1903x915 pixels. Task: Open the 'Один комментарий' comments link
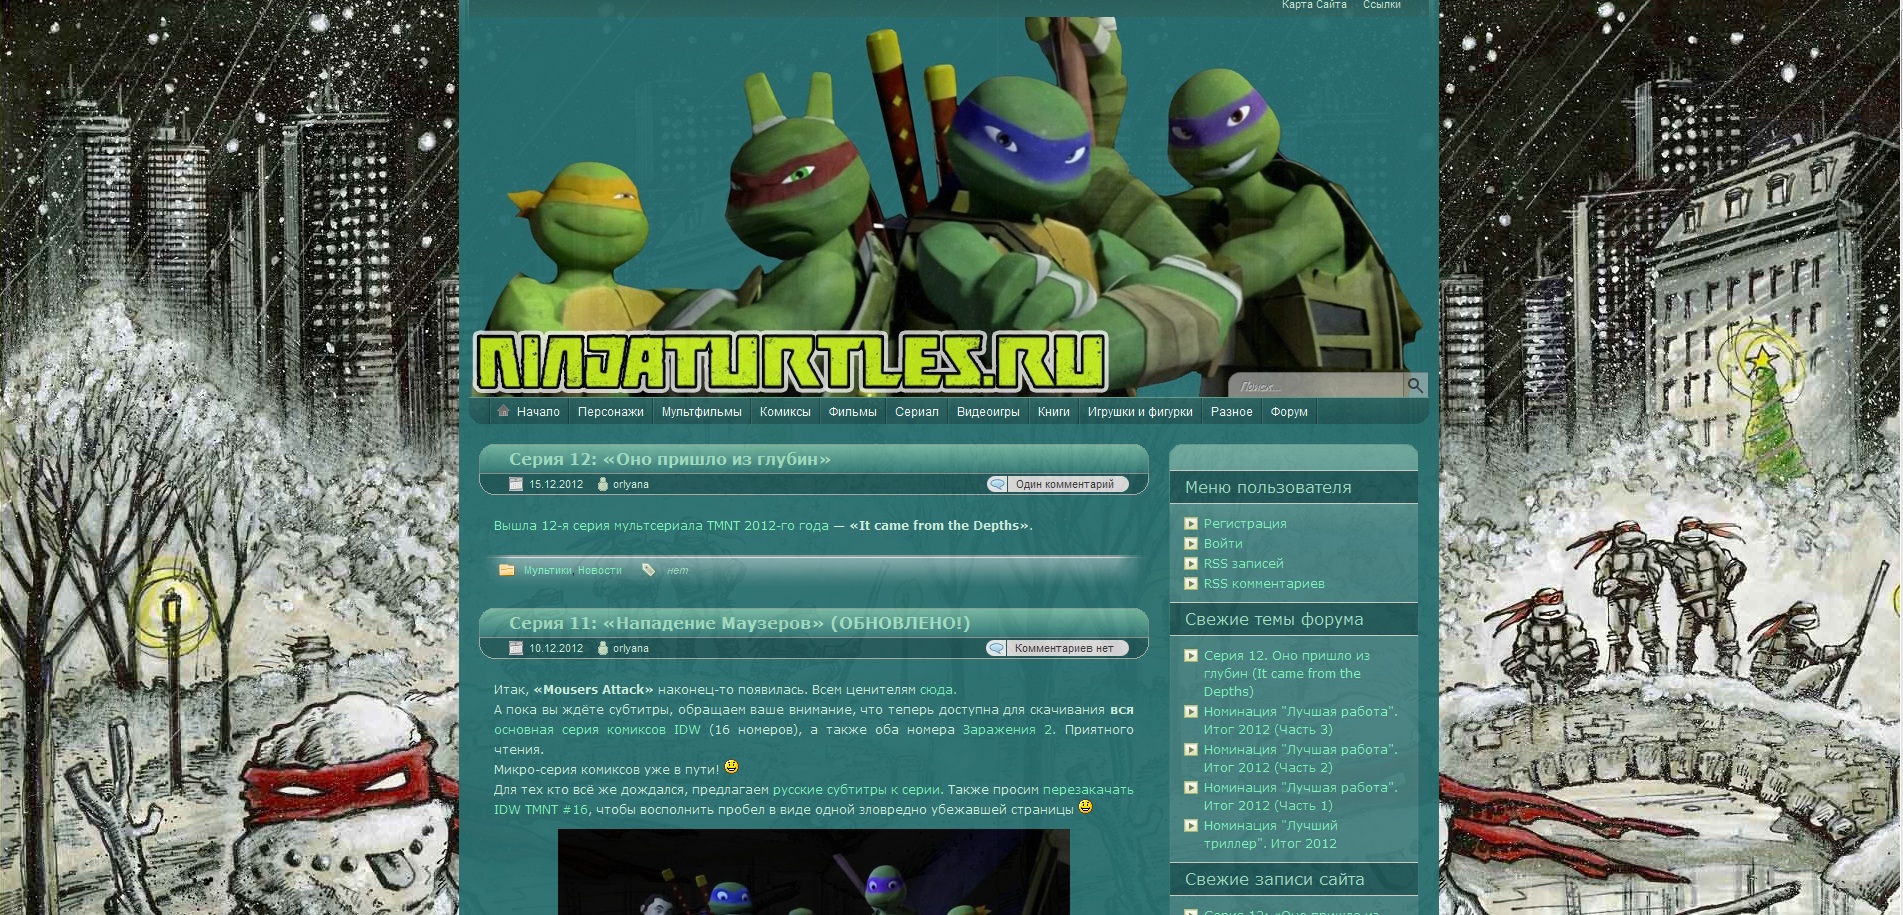[1065, 484]
